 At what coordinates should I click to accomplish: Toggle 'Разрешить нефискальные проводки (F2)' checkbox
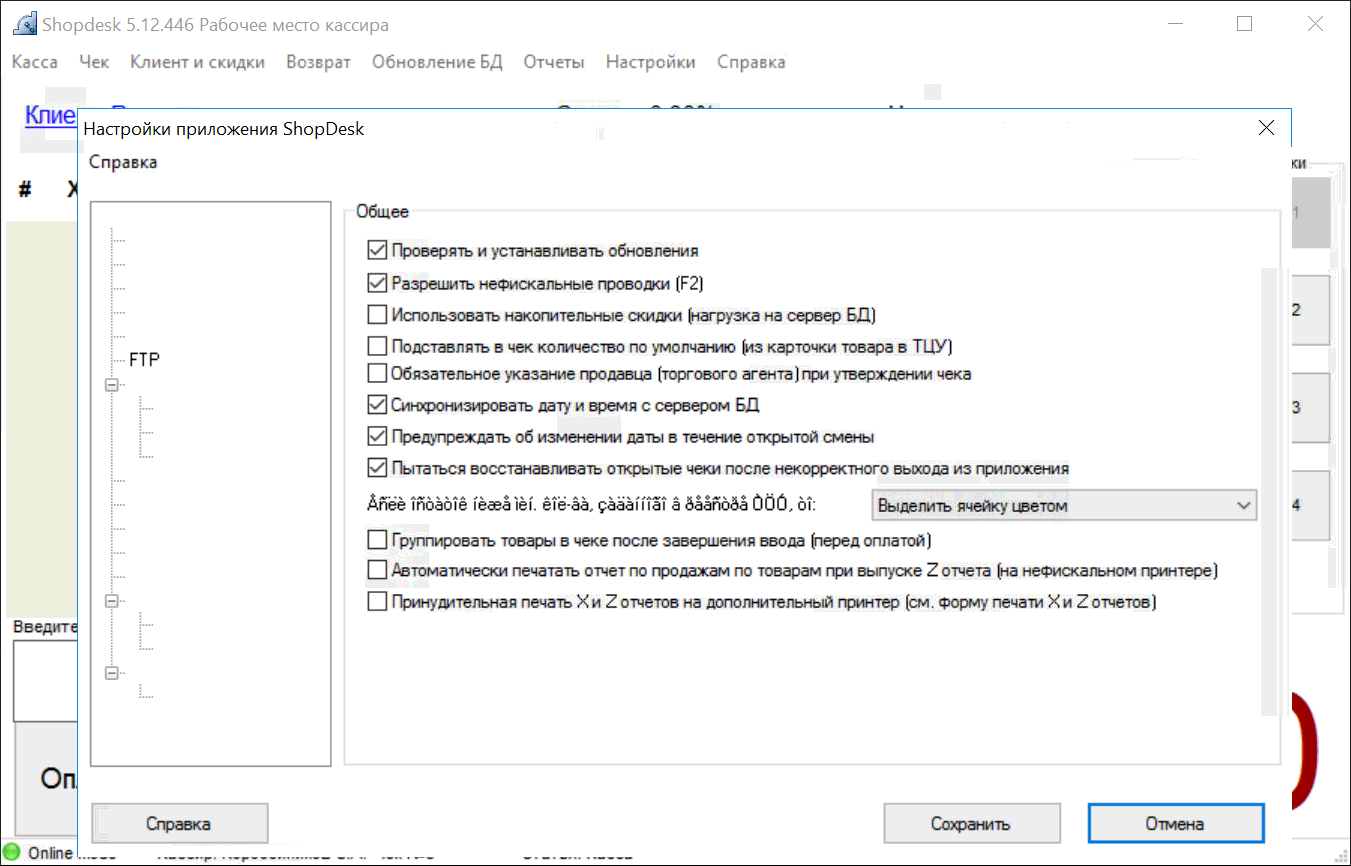coord(377,283)
